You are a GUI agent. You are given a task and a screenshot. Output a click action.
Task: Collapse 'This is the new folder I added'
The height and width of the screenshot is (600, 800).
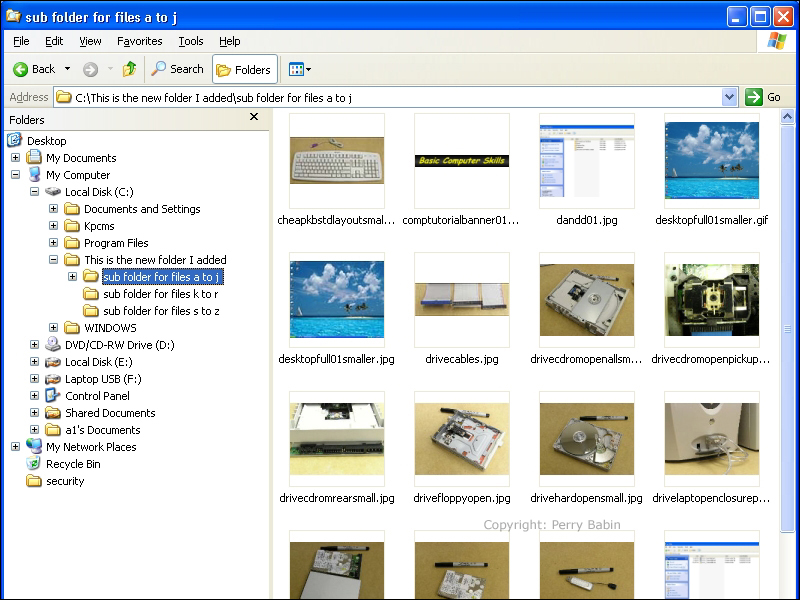tap(53, 260)
